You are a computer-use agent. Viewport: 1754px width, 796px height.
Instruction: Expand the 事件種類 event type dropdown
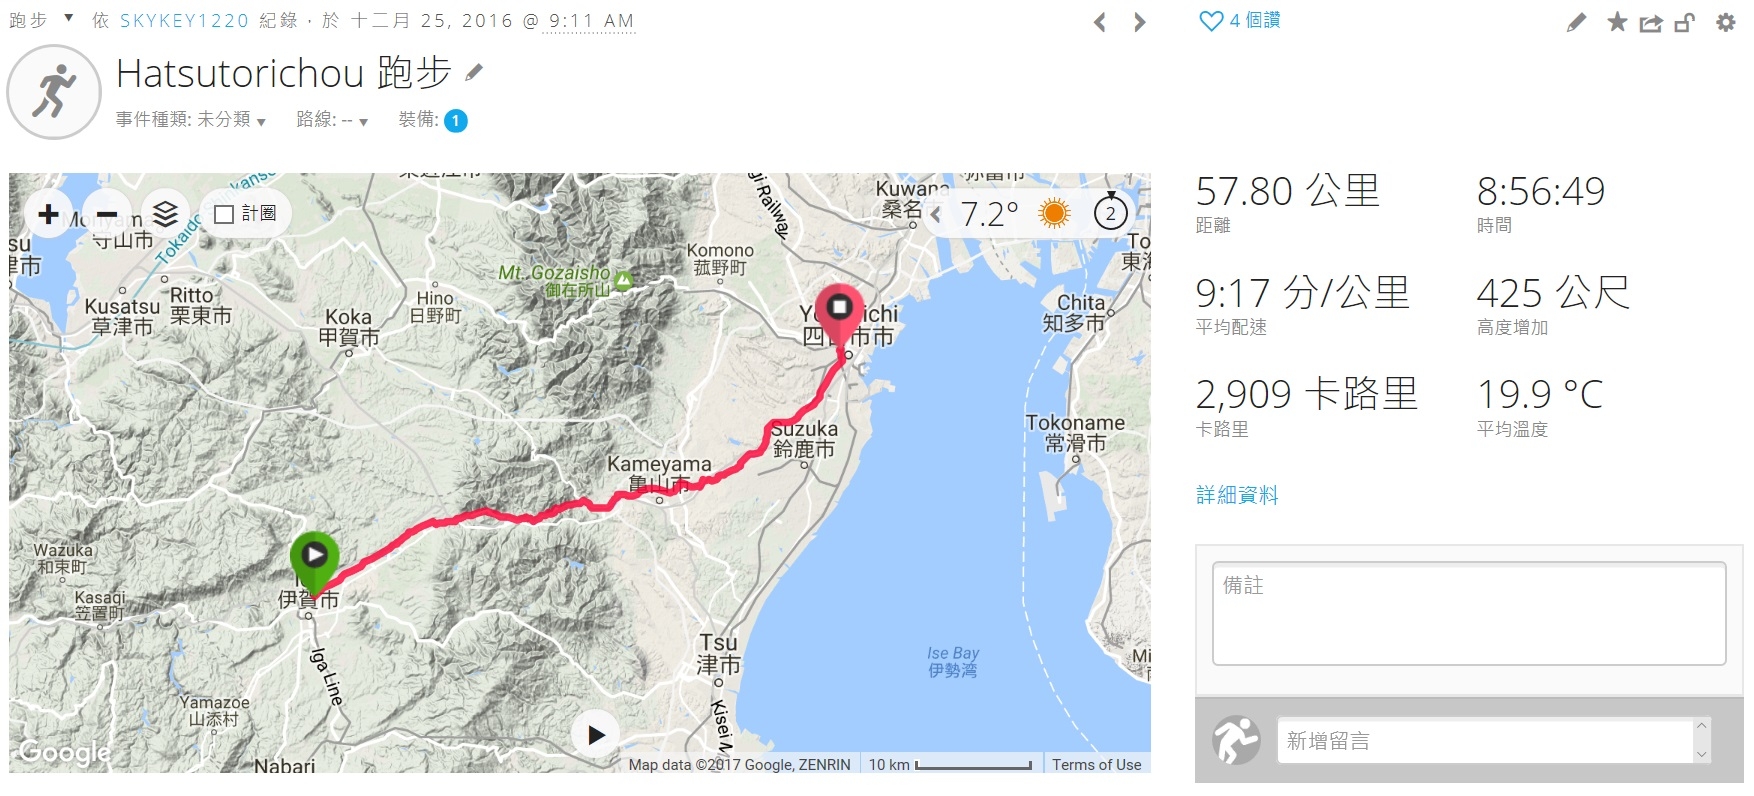190,120
